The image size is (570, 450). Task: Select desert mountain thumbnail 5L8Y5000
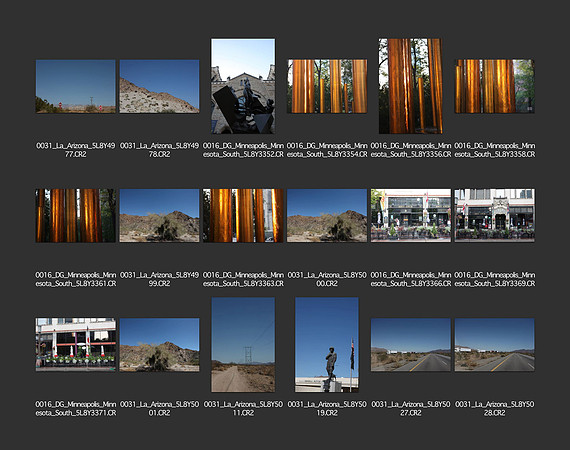pyautogui.click(x=327, y=216)
